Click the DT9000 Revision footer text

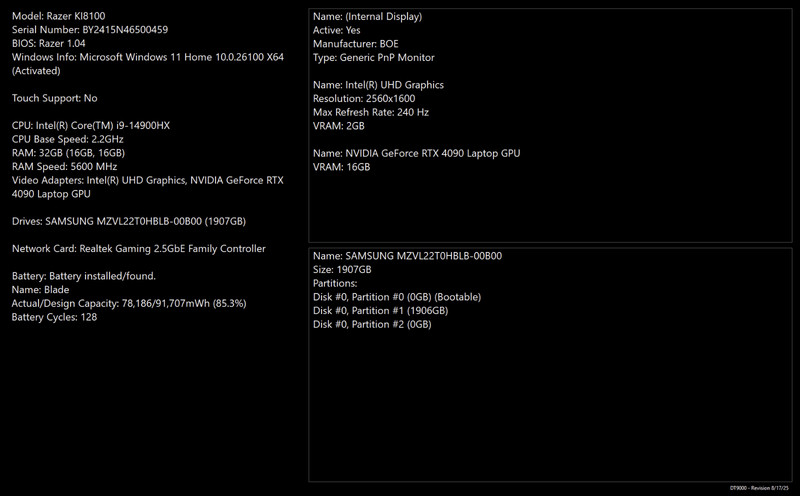[x=759, y=488]
